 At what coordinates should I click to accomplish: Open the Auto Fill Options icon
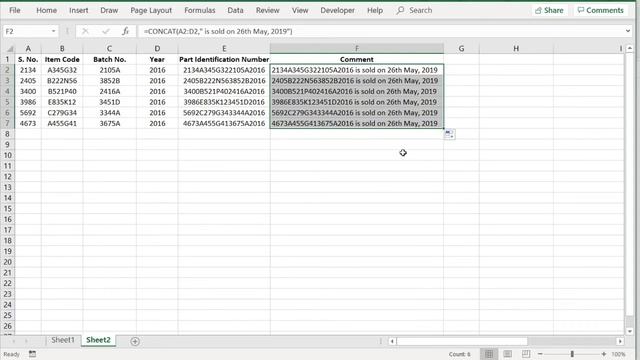click(449, 134)
